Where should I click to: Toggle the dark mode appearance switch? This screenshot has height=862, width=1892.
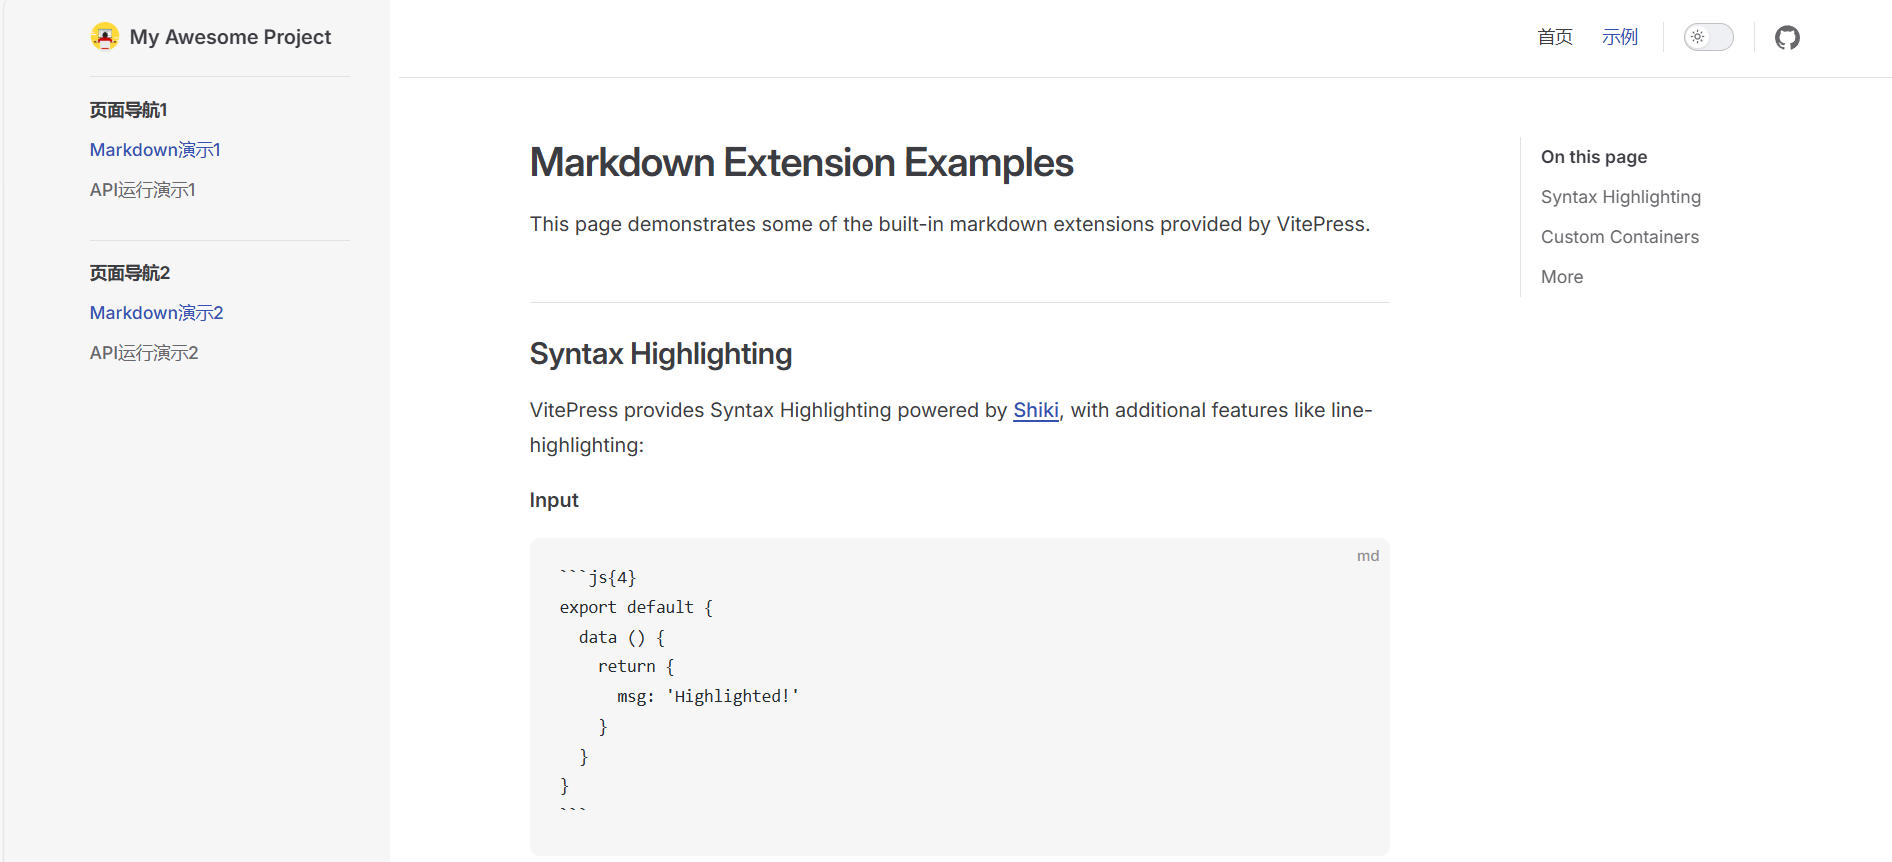click(x=1708, y=37)
